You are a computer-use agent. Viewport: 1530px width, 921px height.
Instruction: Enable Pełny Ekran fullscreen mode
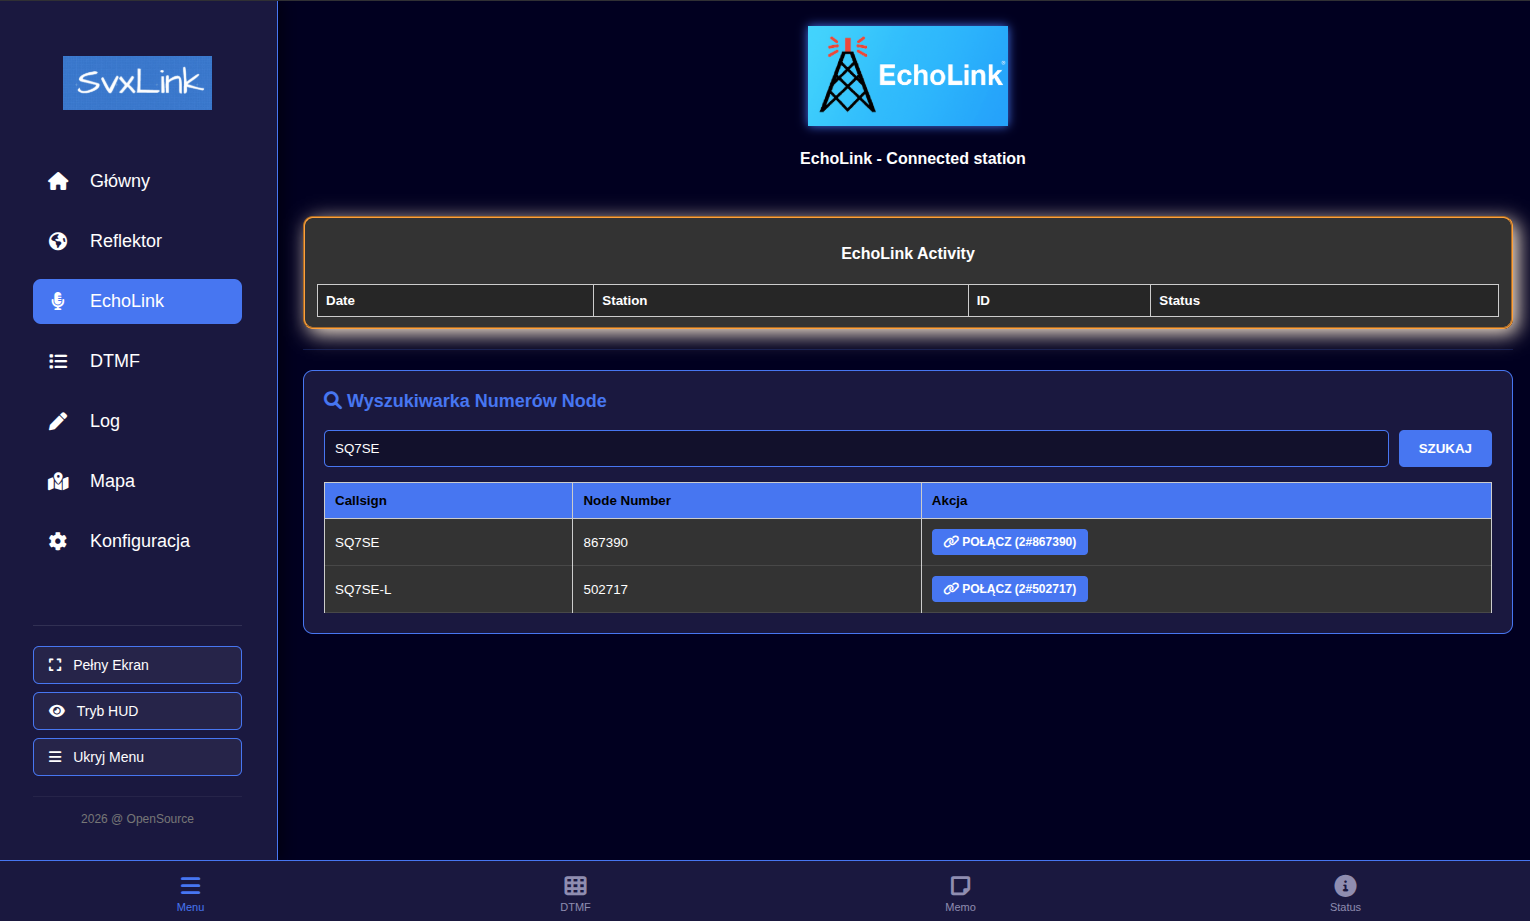(137, 665)
